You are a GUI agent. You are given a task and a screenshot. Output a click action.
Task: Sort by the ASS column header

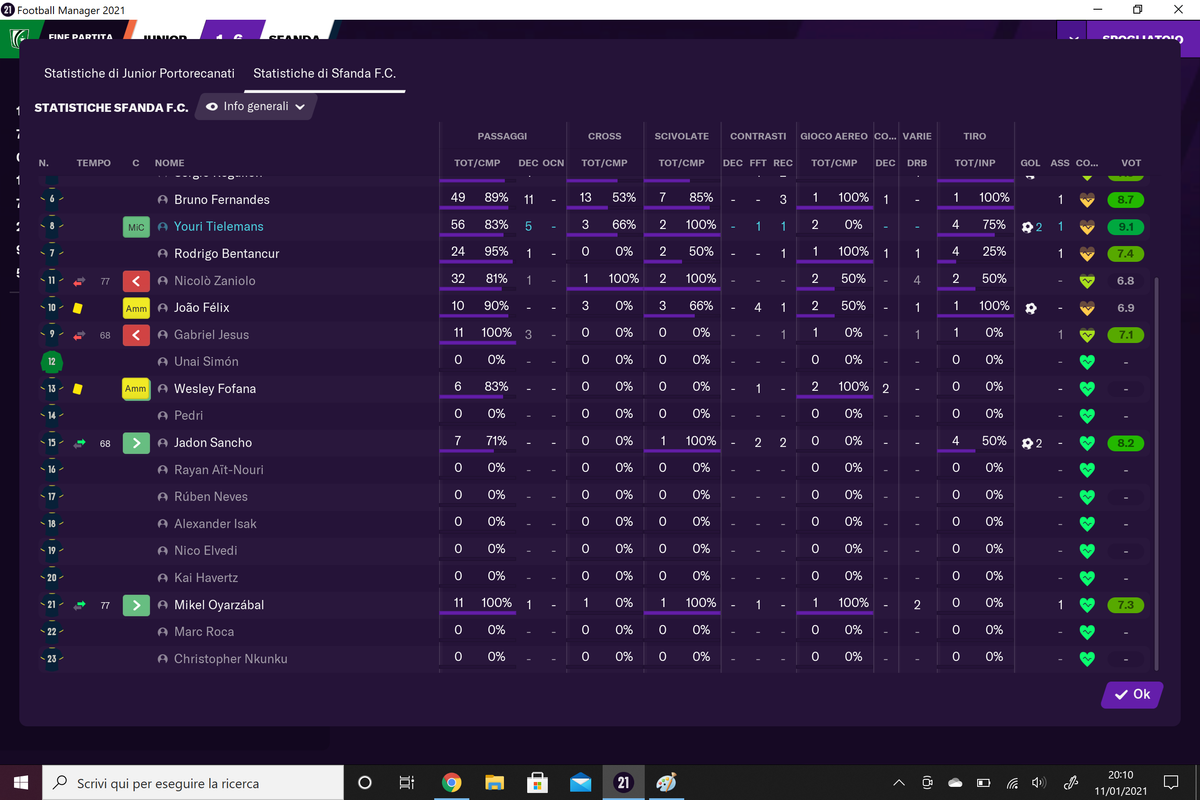(x=1060, y=163)
